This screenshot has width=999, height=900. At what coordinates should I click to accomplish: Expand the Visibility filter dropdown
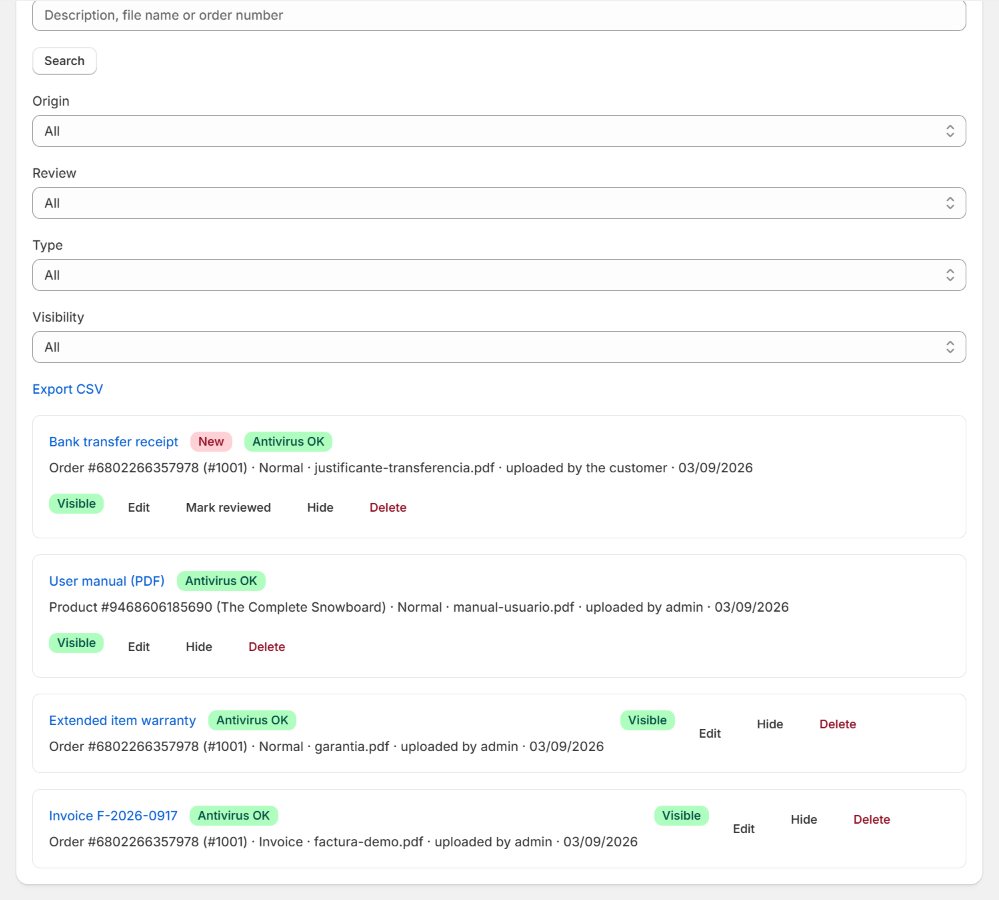pyautogui.click(x=499, y=347)
